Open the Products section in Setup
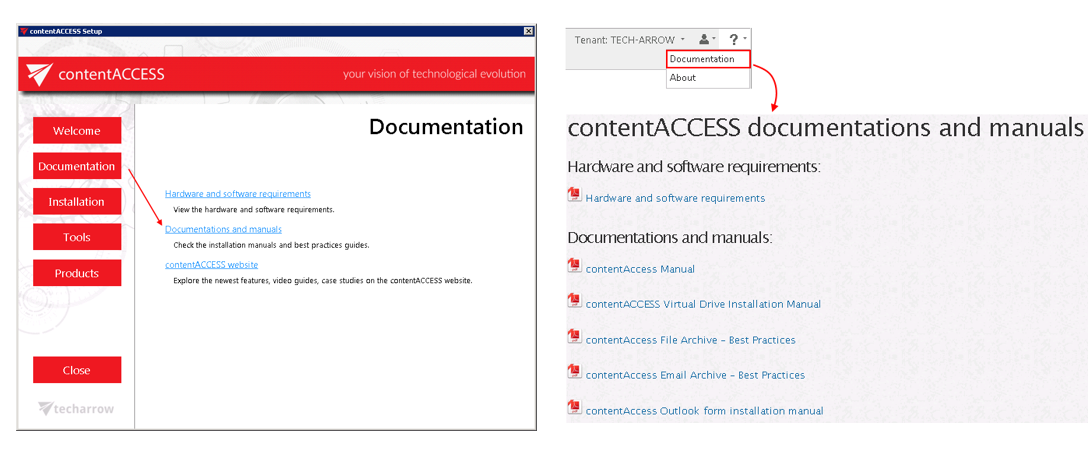Image resolution: width=1089 pixels, height=460 pixels. coord(77,273)
